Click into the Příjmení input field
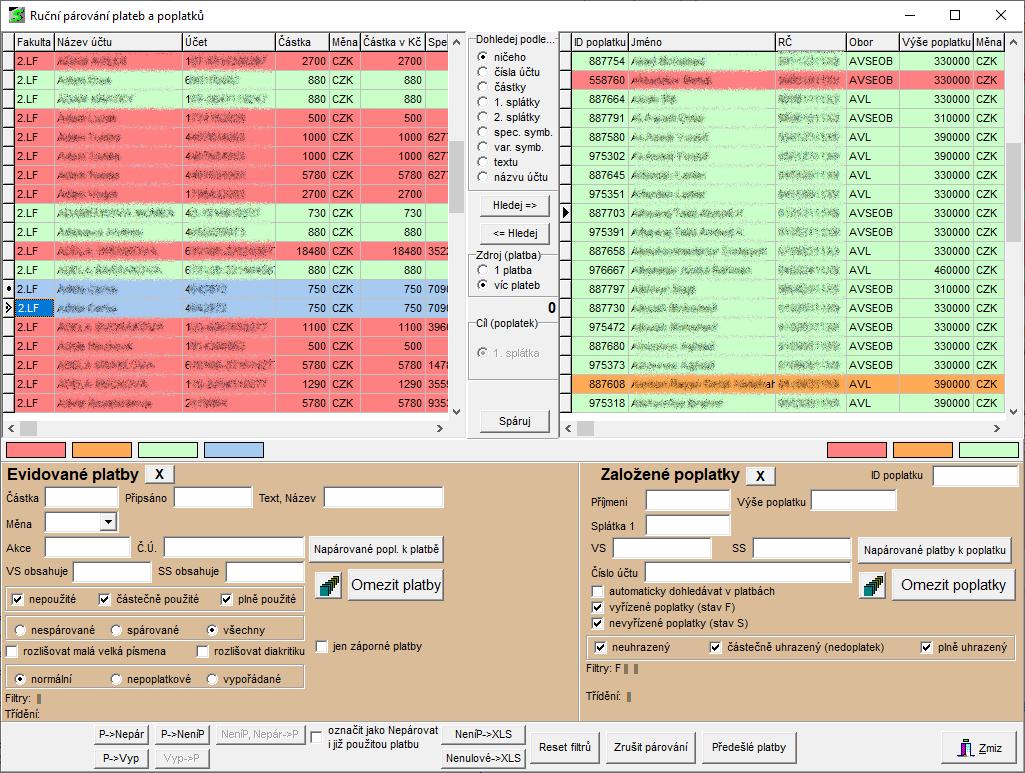1025x773 pixels. click(687, 501)
